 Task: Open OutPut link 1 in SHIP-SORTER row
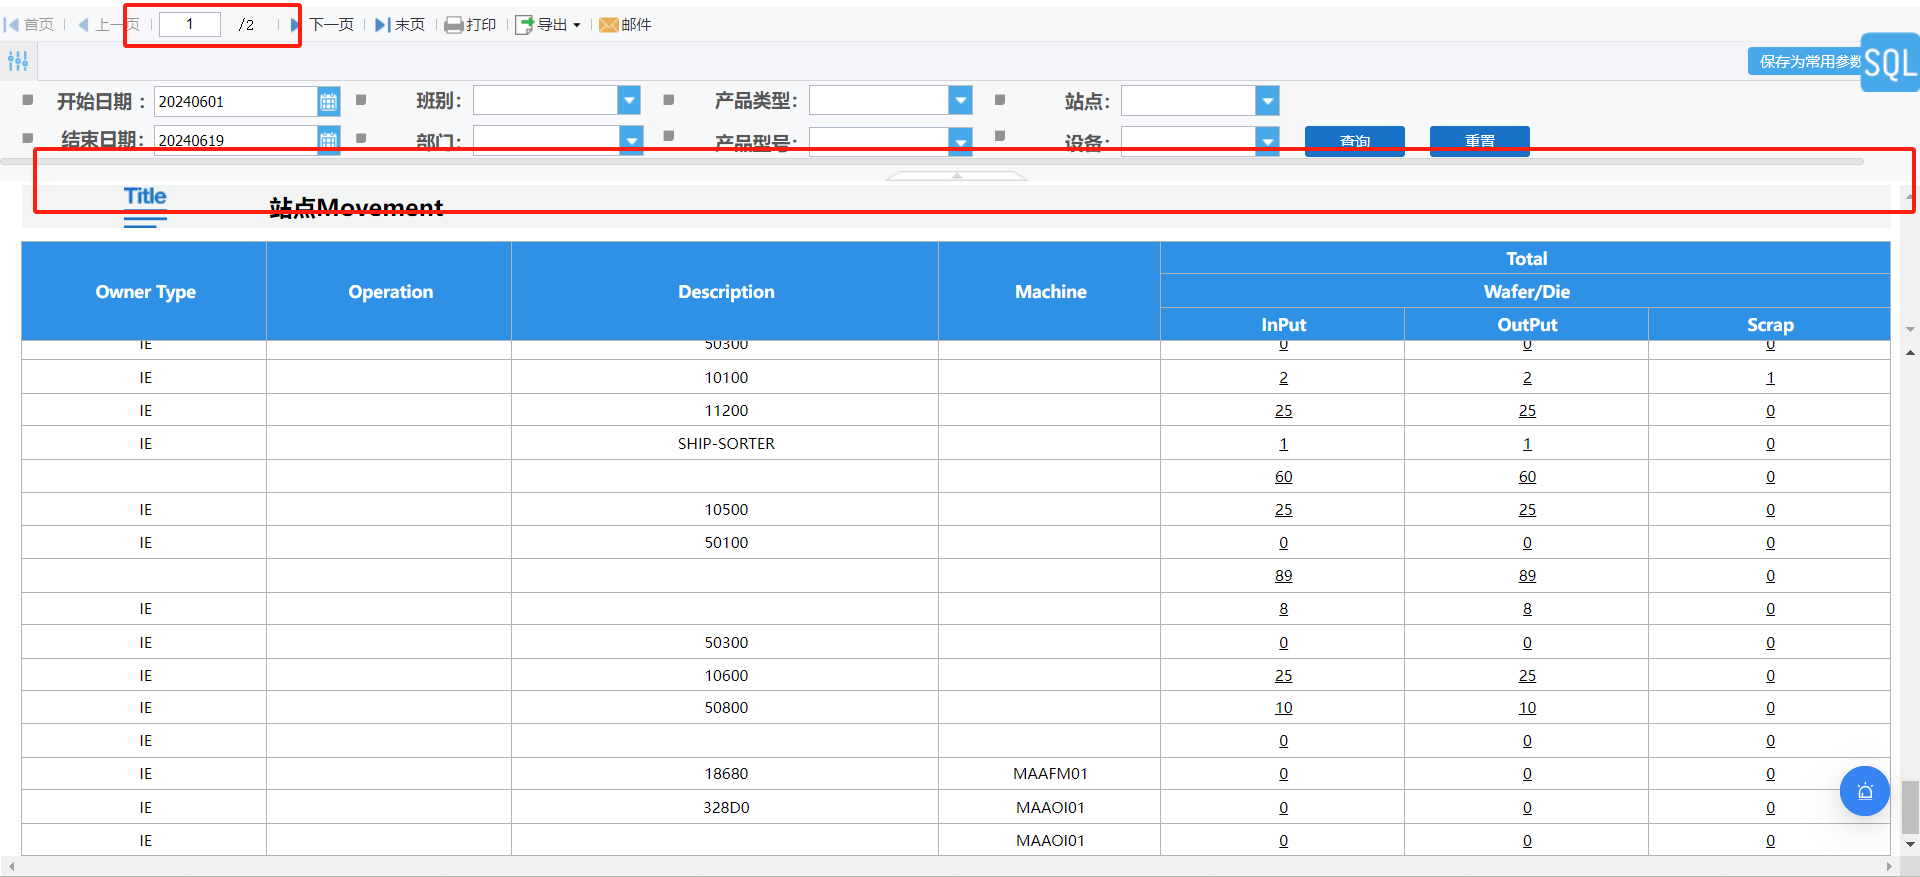click(x=1527, y=444)
